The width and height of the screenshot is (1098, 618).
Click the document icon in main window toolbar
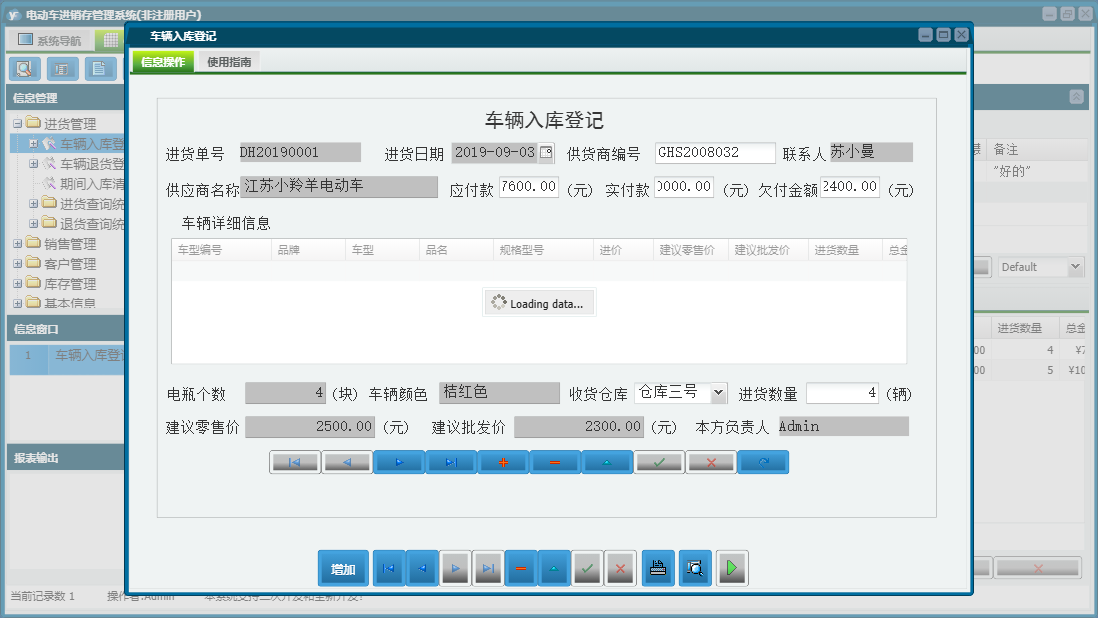coord(100,69)
